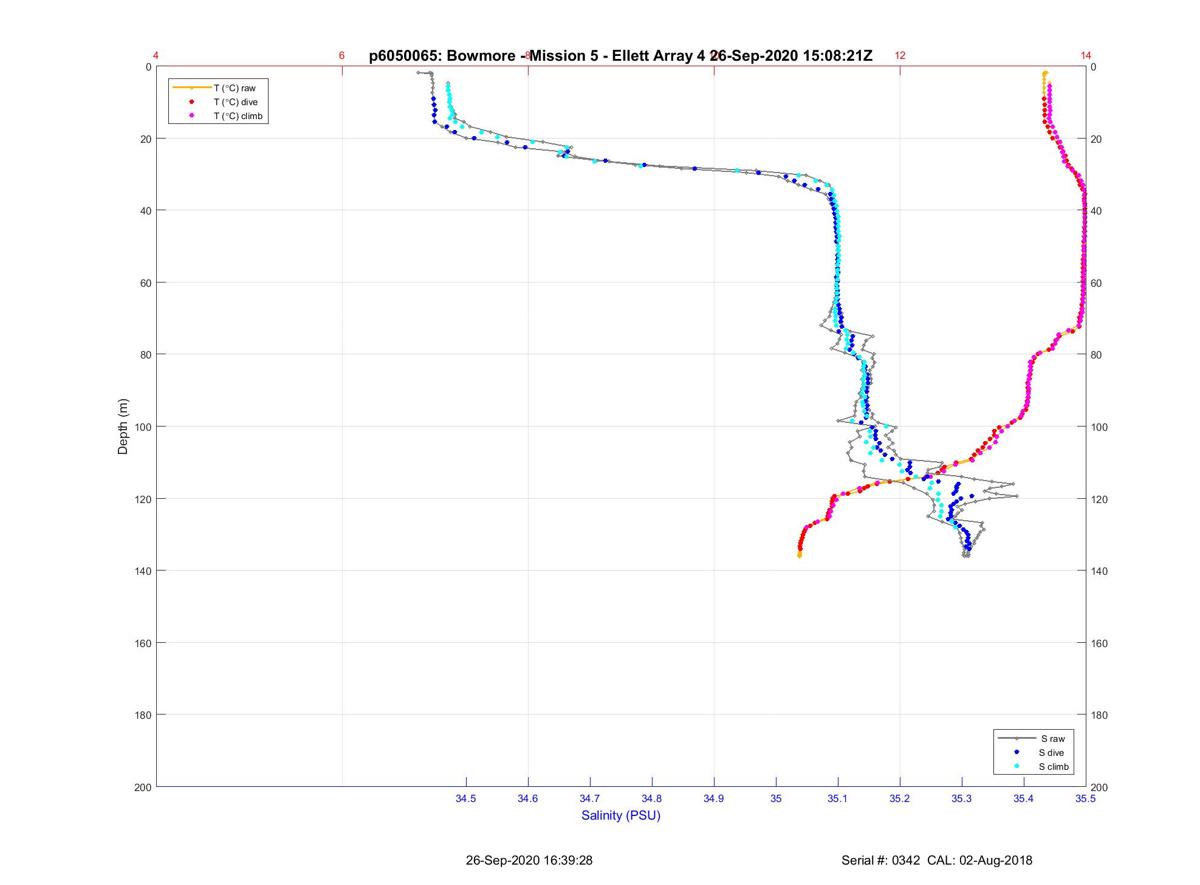
Task: Click the salinity tick label 35.3
Action: (x=962, y=798)
